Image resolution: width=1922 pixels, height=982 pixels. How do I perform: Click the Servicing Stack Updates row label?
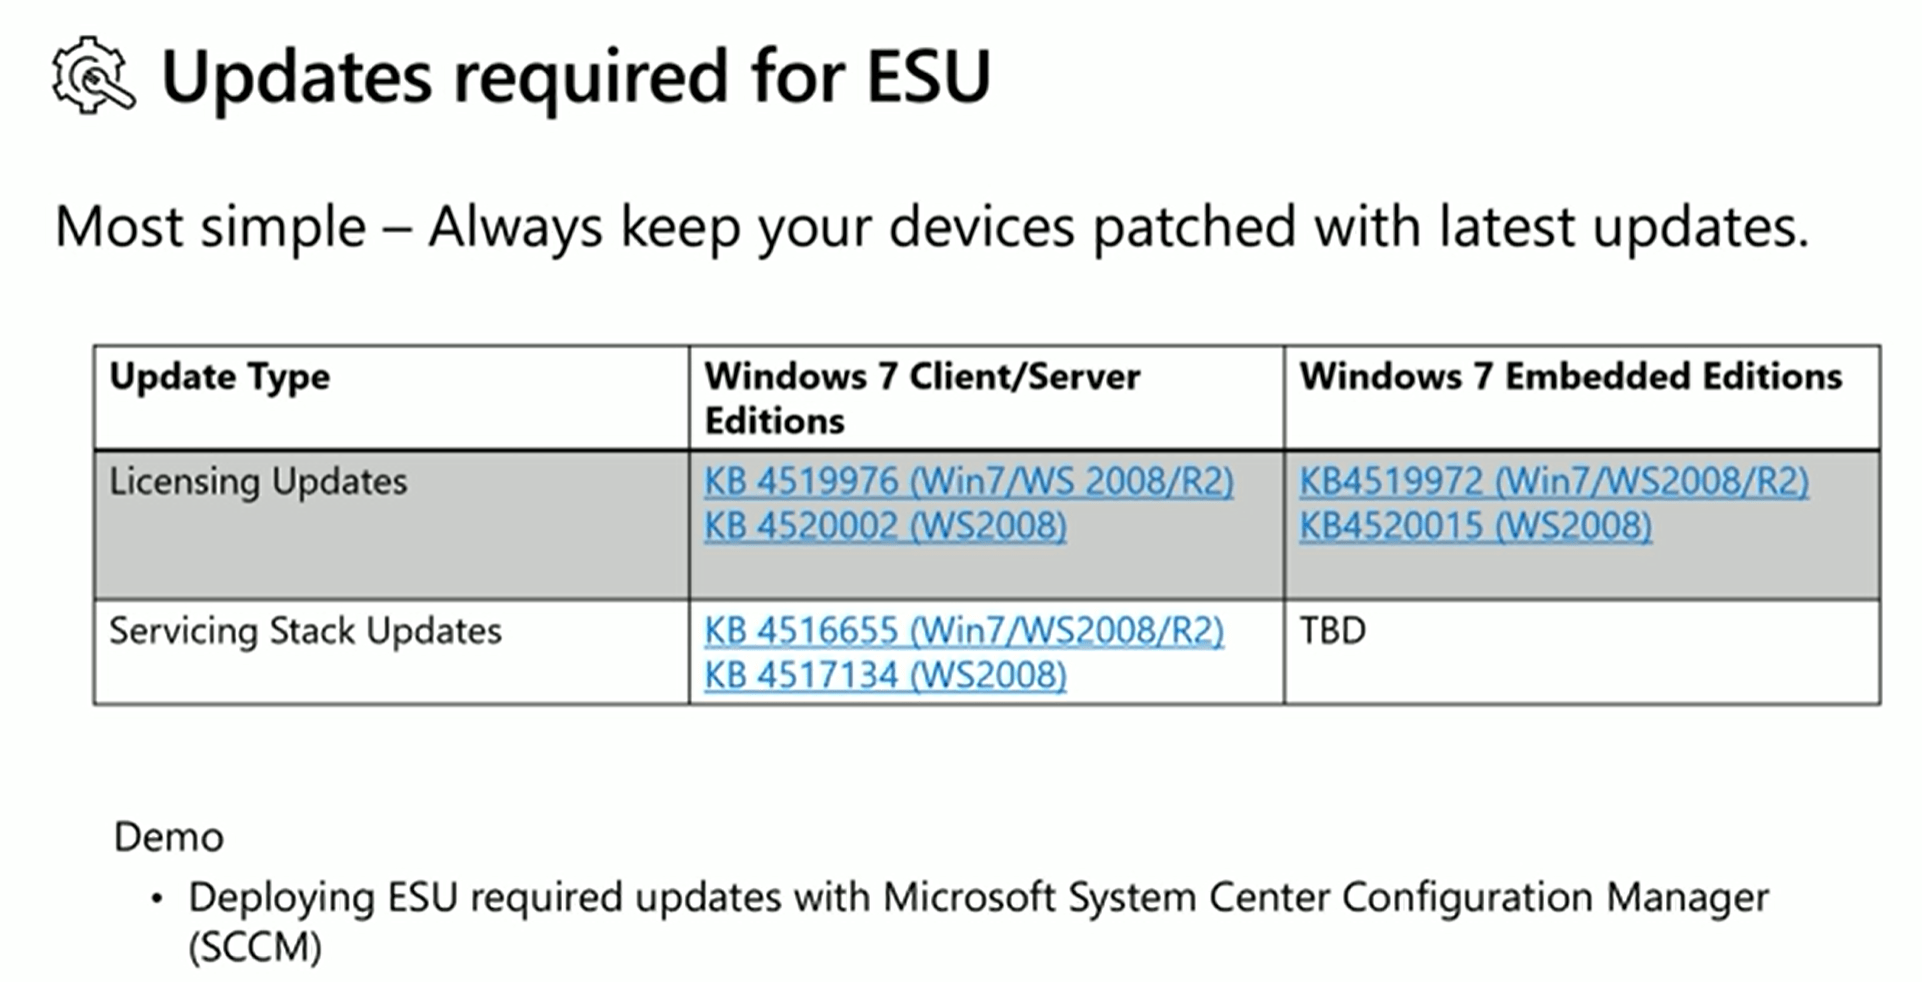pos(305,632)
